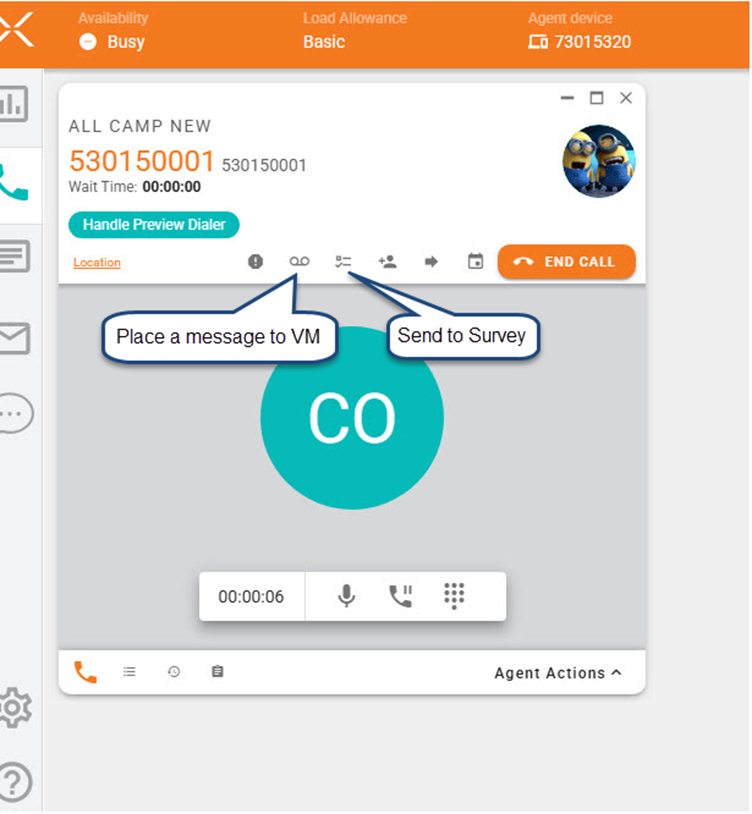The height and width of the screenshot is (814, 752).
Task: Toggle the Busy availability status
Action: click(x=113, y=42)
